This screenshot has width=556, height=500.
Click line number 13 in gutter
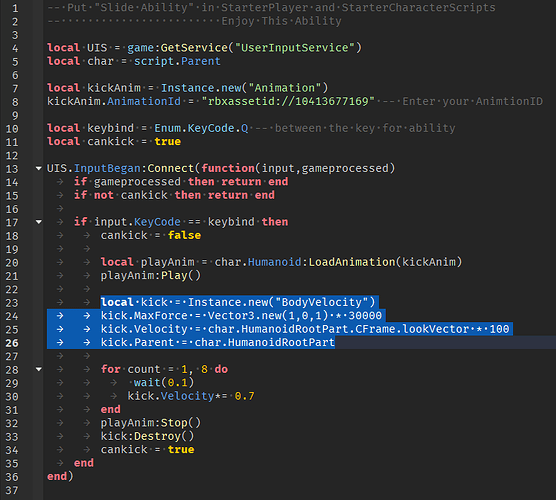point(12,169)
